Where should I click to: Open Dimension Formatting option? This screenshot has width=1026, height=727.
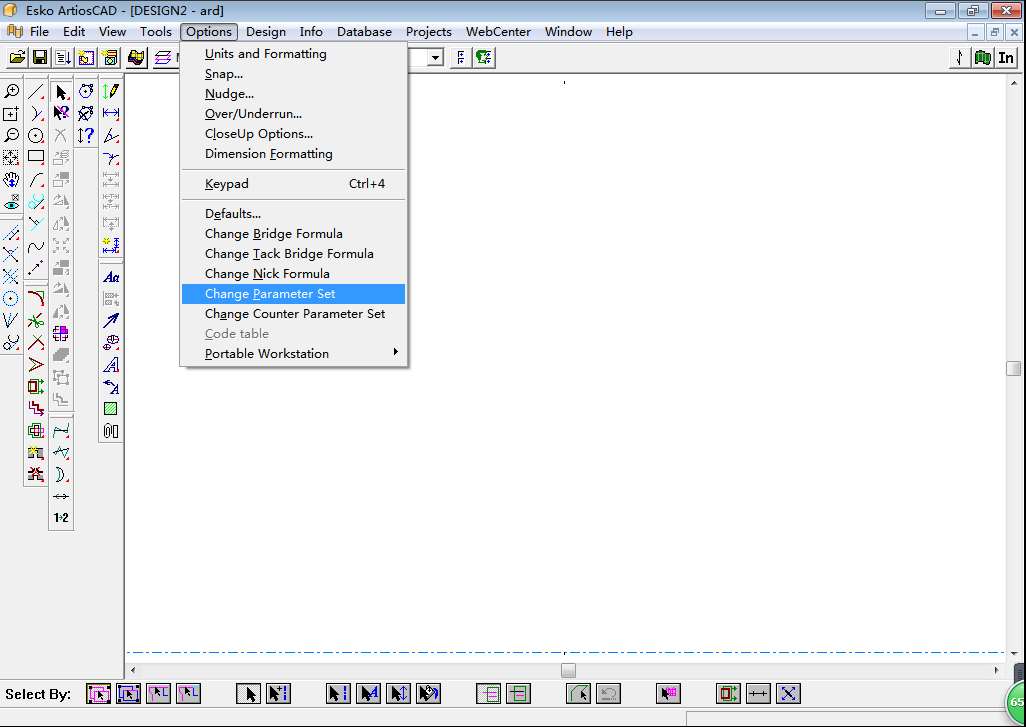click(x=293, y=154)
